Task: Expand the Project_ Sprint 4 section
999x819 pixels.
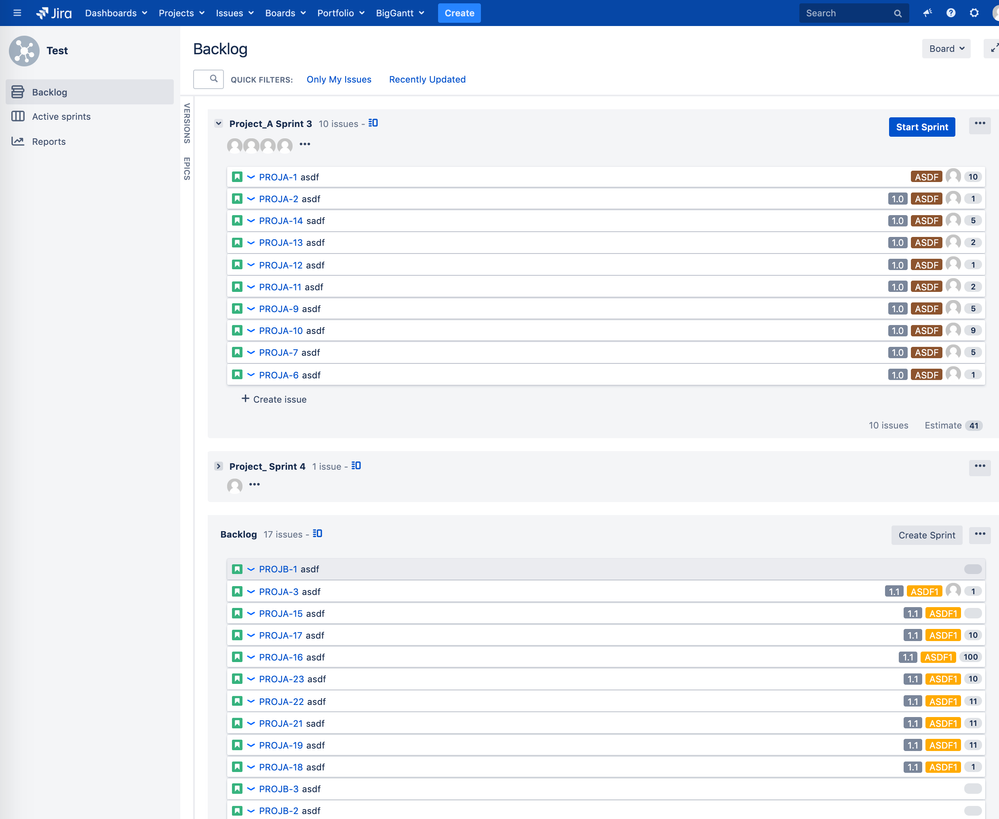Action: pyautogui.click(x=218, y=465)
